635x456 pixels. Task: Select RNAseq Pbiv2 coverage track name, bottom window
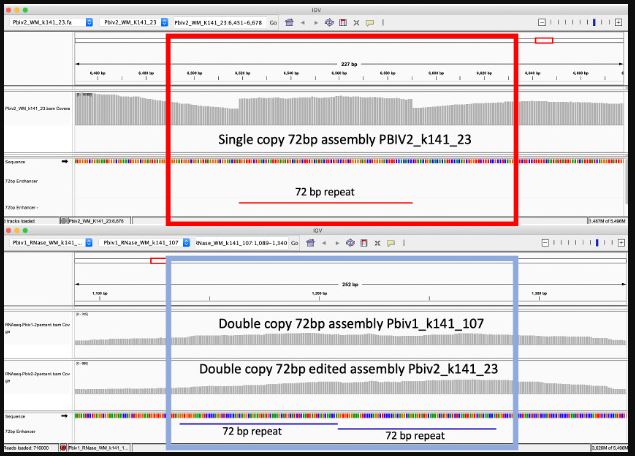(x=38, y=377)
